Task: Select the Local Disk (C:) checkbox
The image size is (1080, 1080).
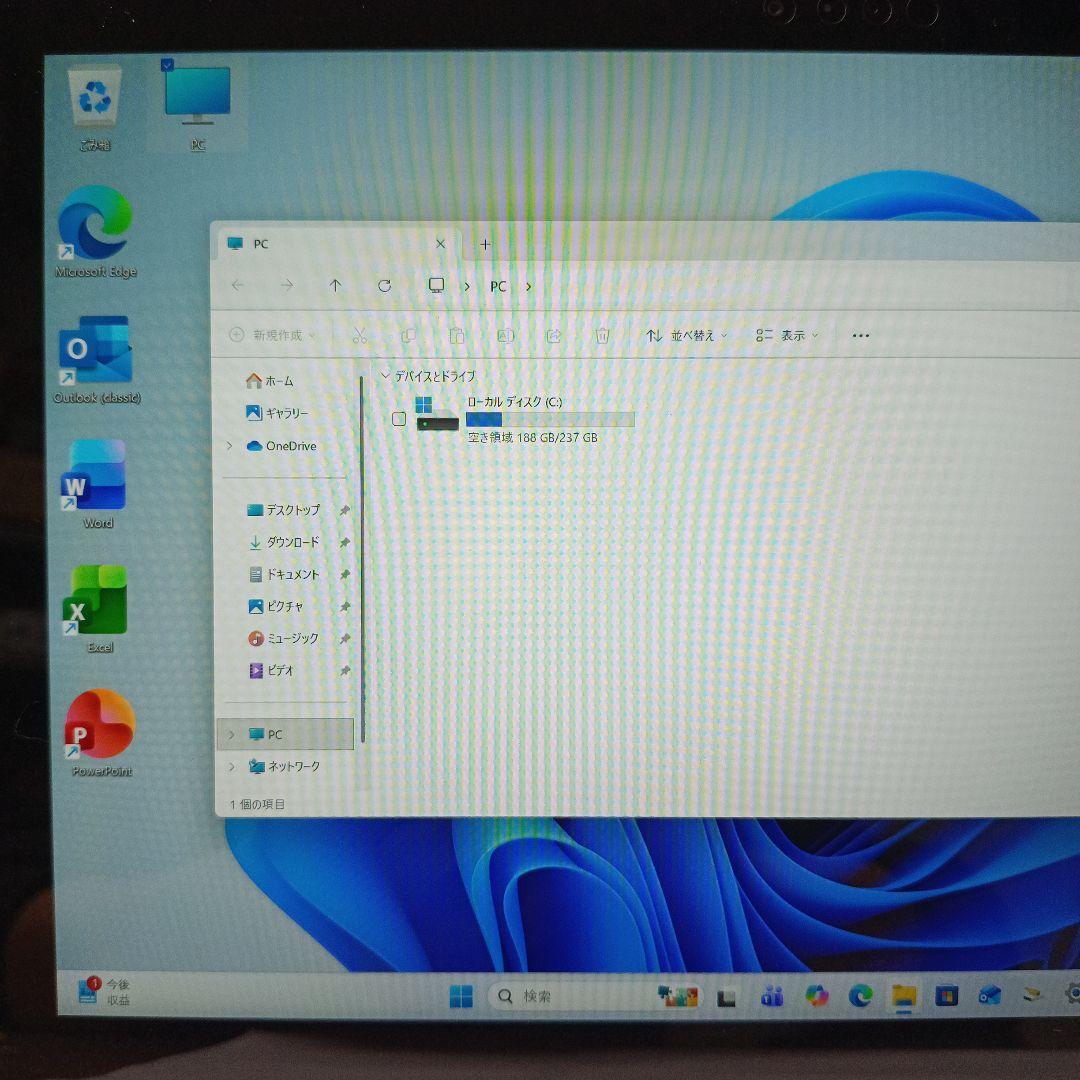Action: (398, 419)
